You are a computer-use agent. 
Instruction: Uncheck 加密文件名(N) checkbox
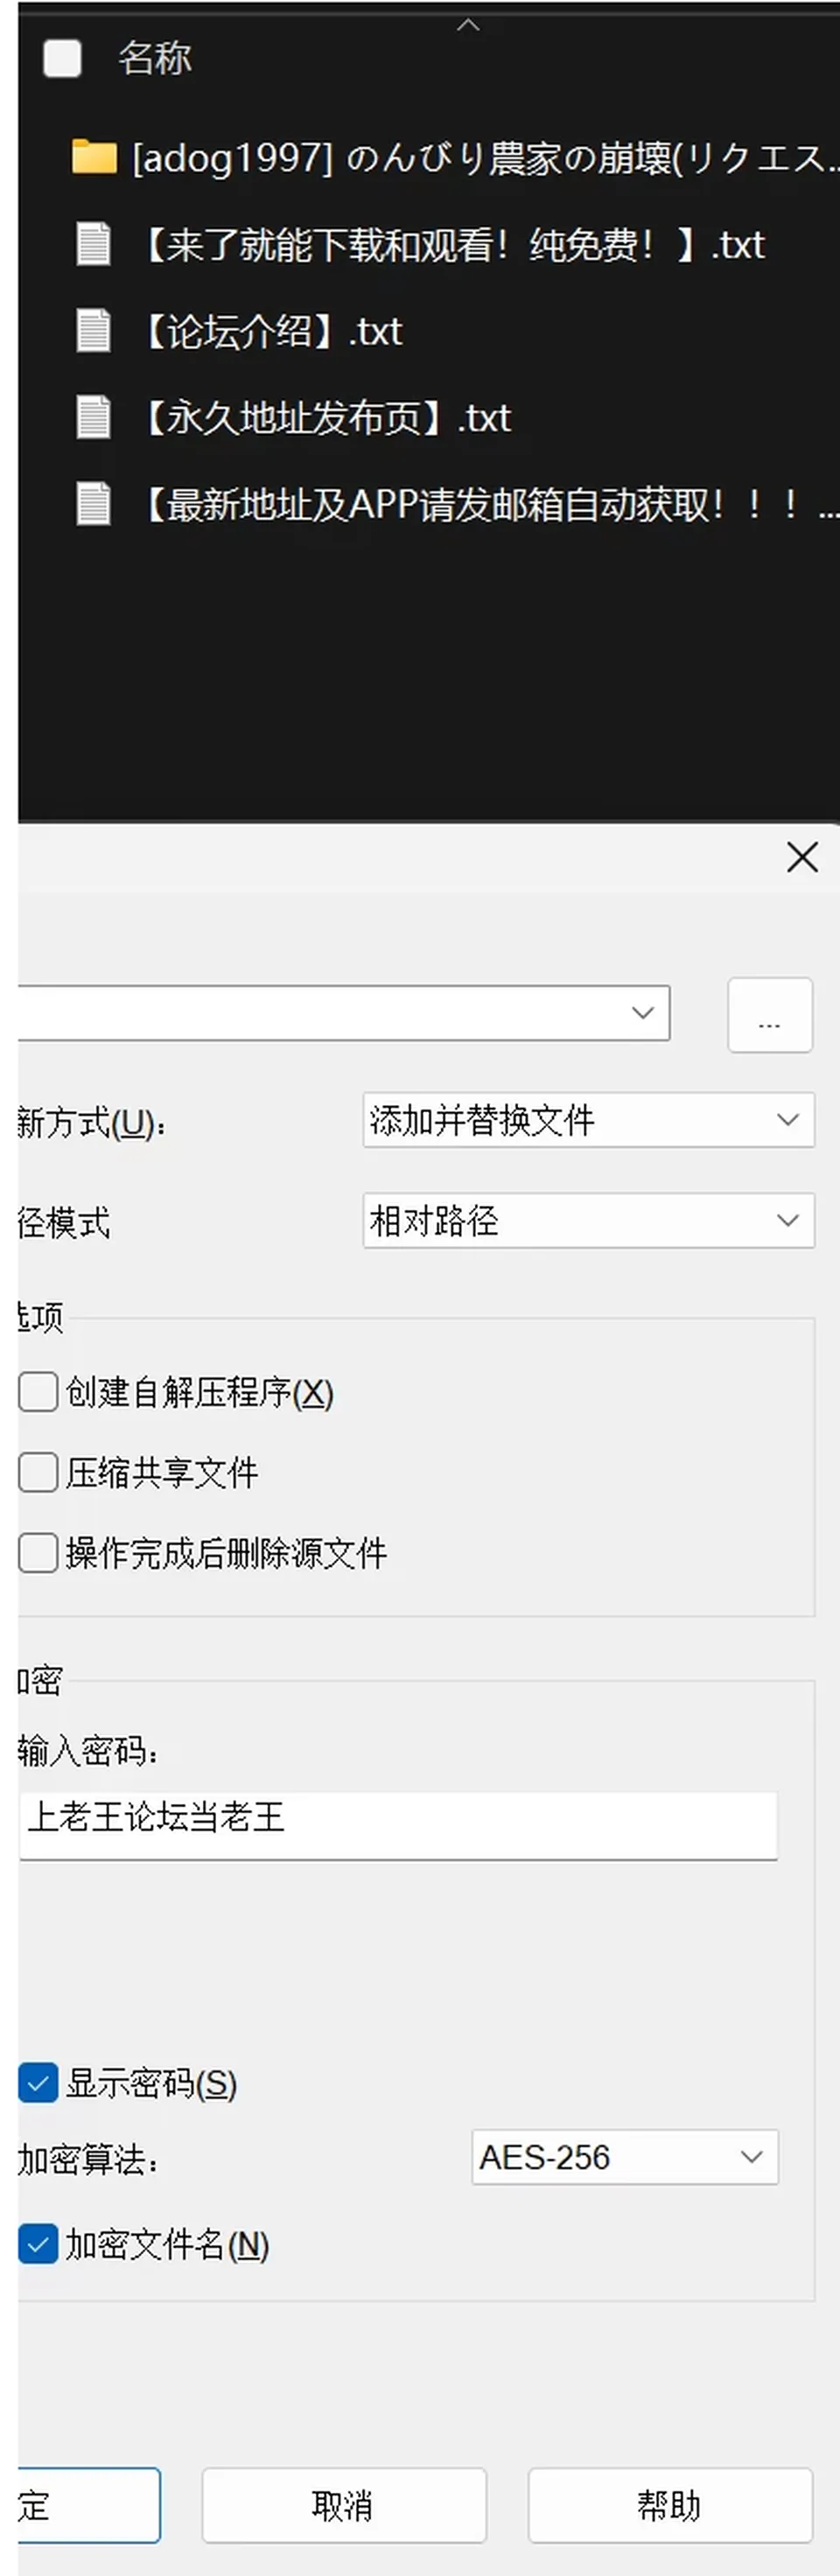(x=38, y=2246)
